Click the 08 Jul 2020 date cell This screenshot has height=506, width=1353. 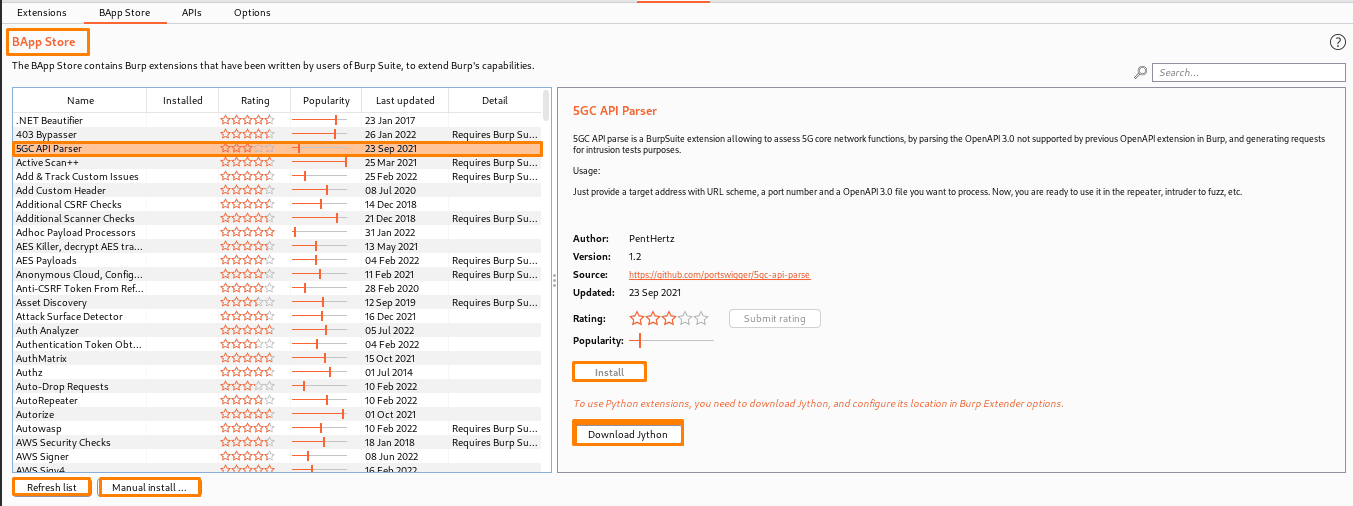390,190
